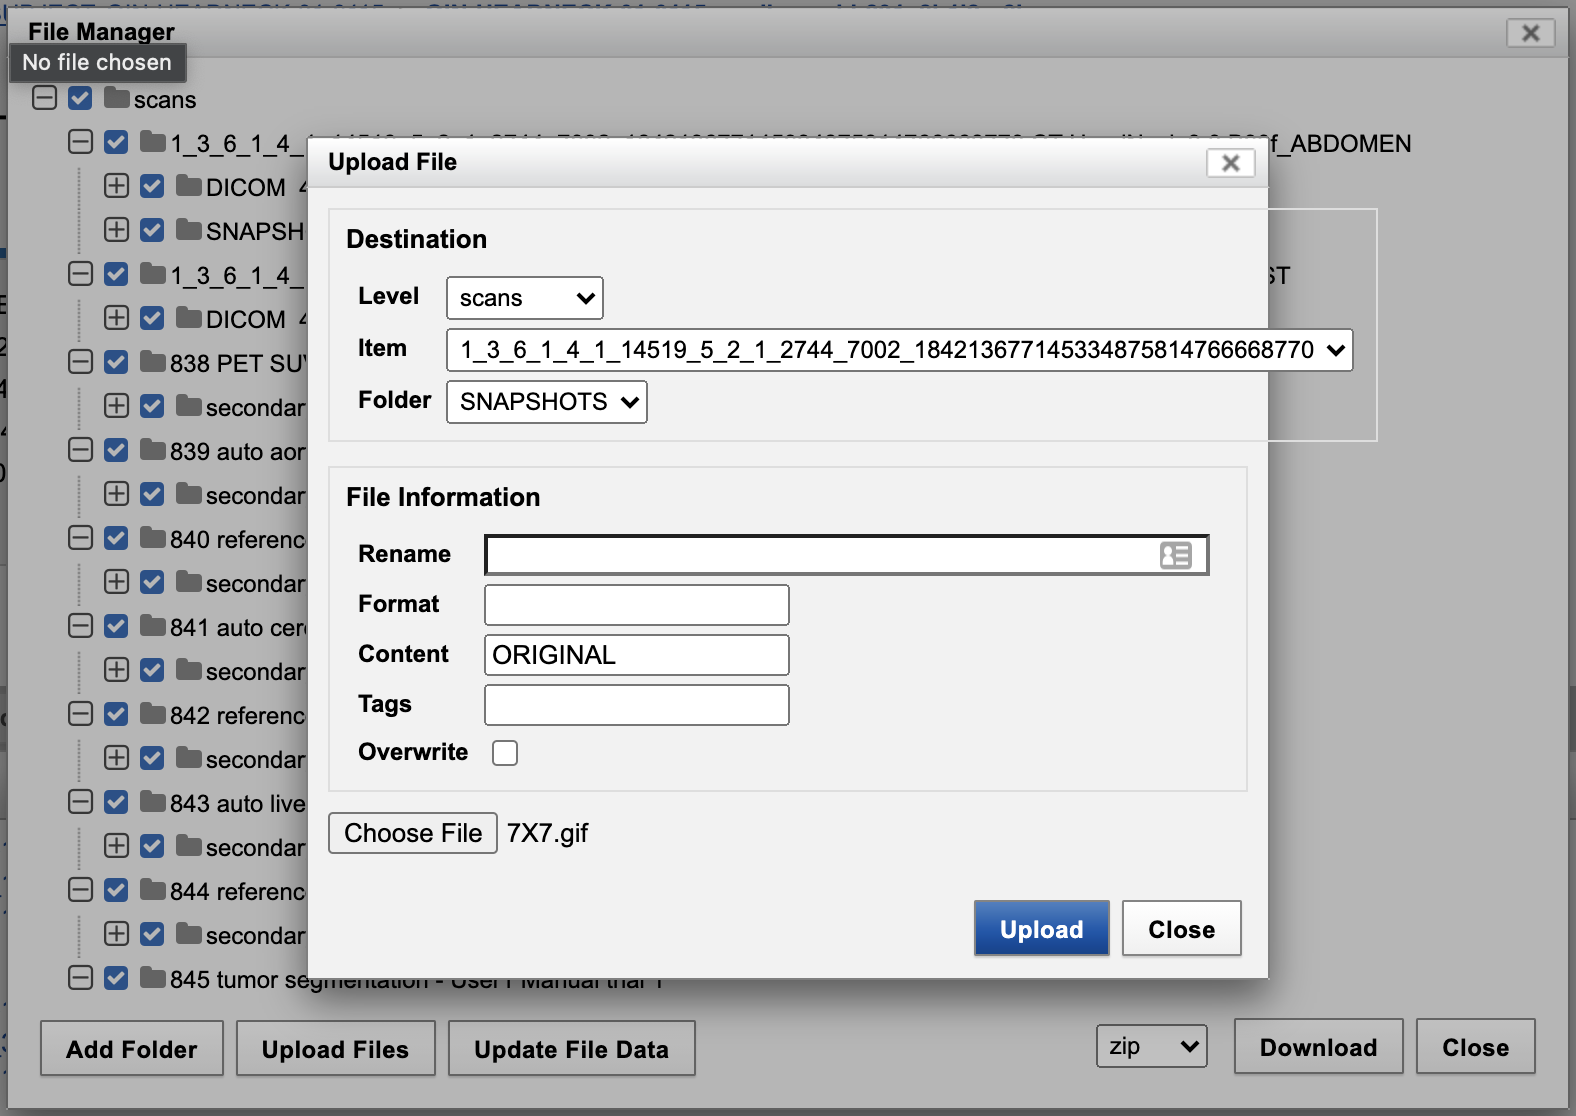Click the scans root folder icon
Image resolution: width=1576 pixels, height=1116 pixels.
point(117,98)
